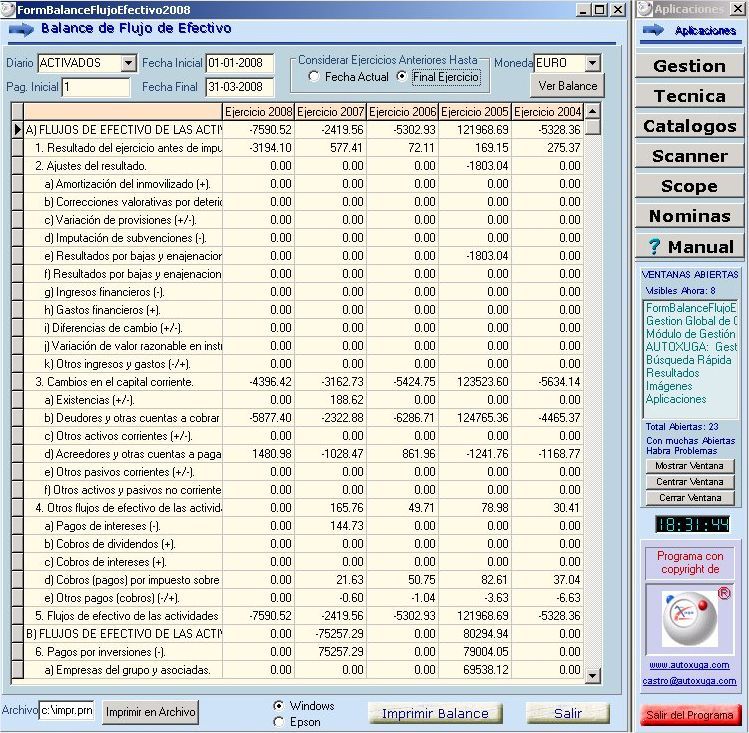Click the Ver Balance button
This screenshot has width=749, height=733.
(x=567, y=86)
